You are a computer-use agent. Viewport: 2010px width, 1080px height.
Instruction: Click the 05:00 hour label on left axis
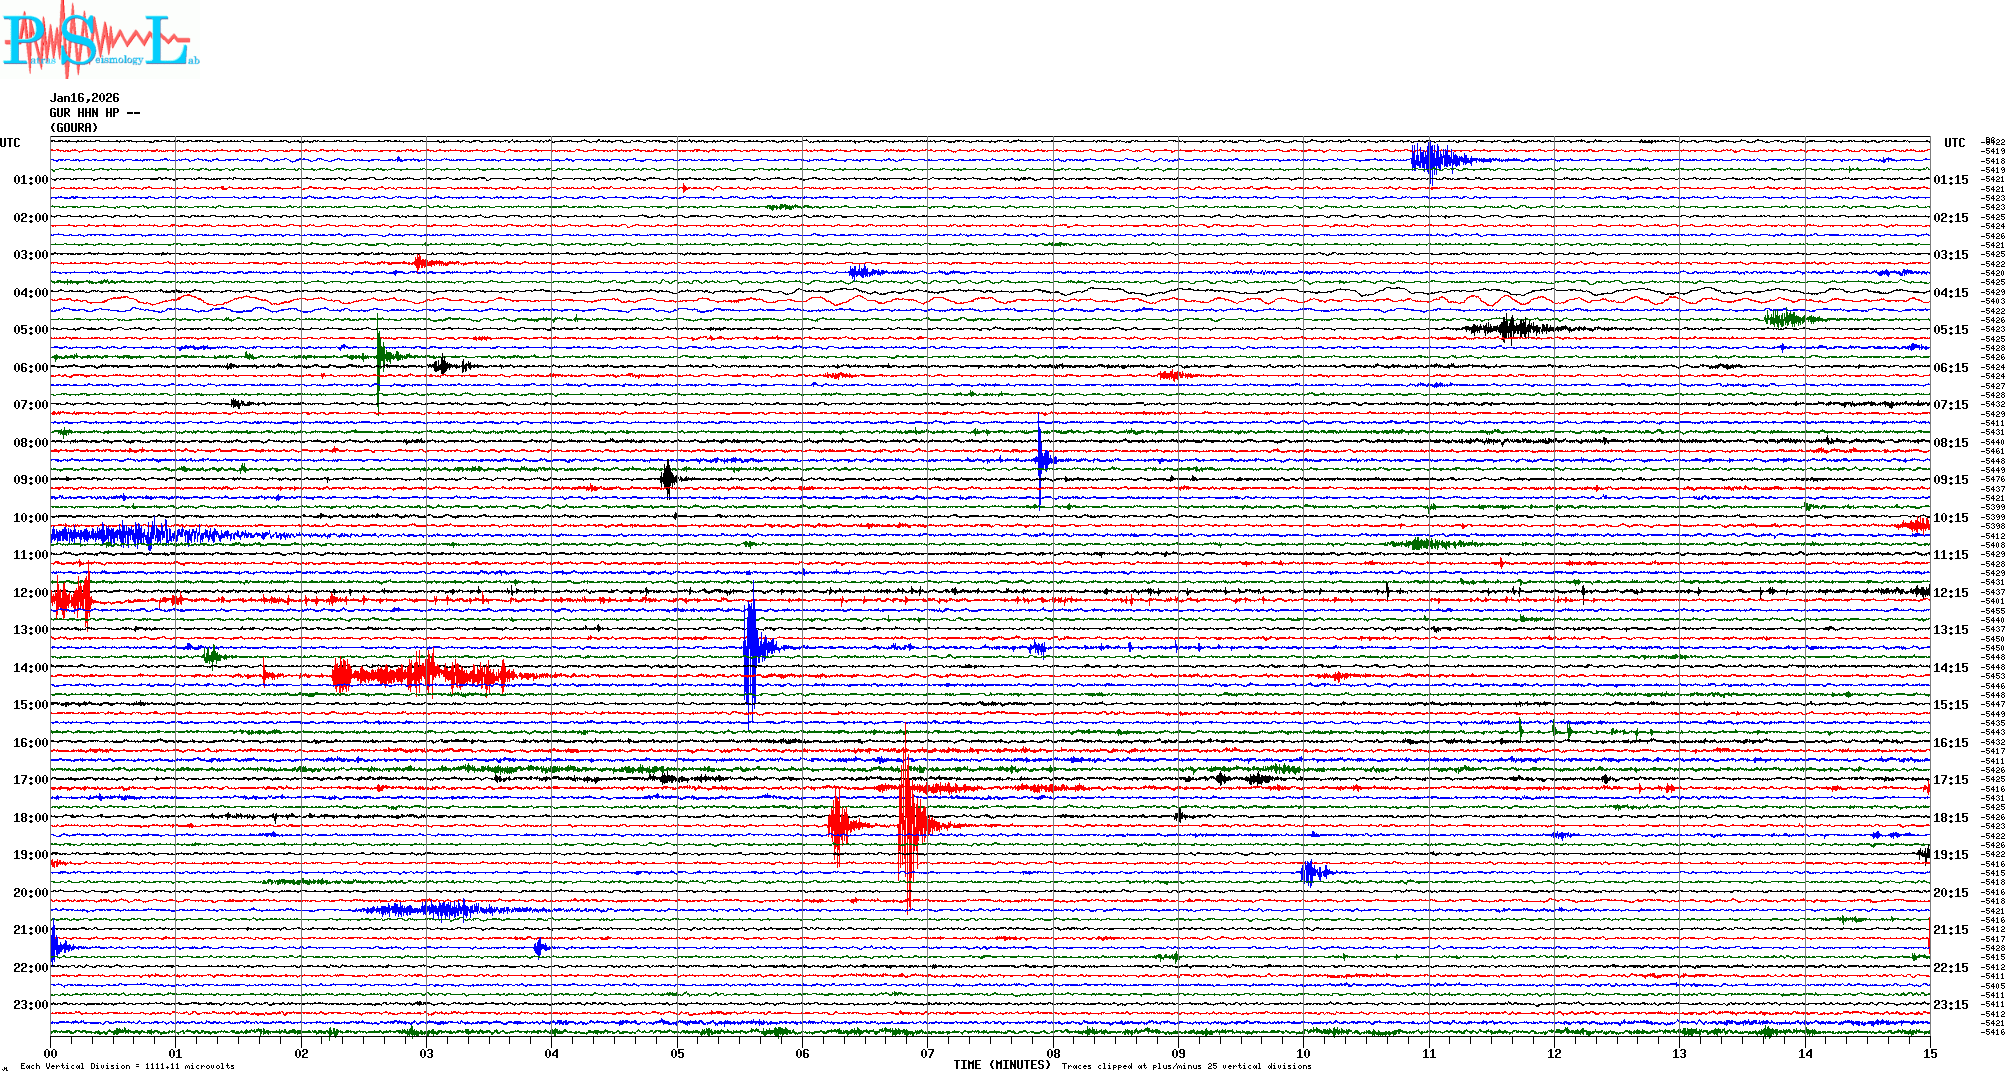30,330
